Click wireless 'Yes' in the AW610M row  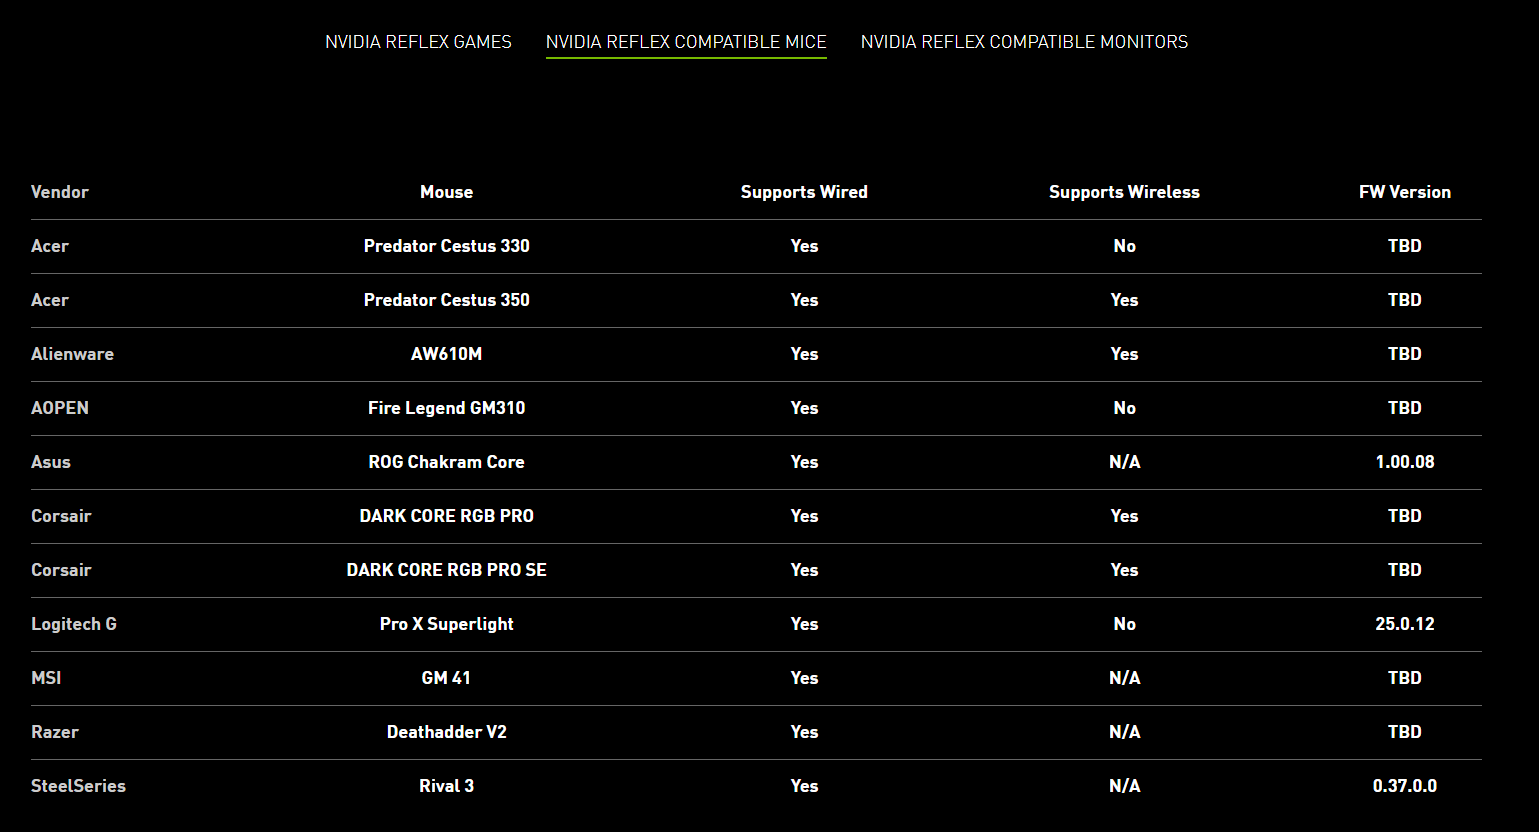click(1124, 354)
